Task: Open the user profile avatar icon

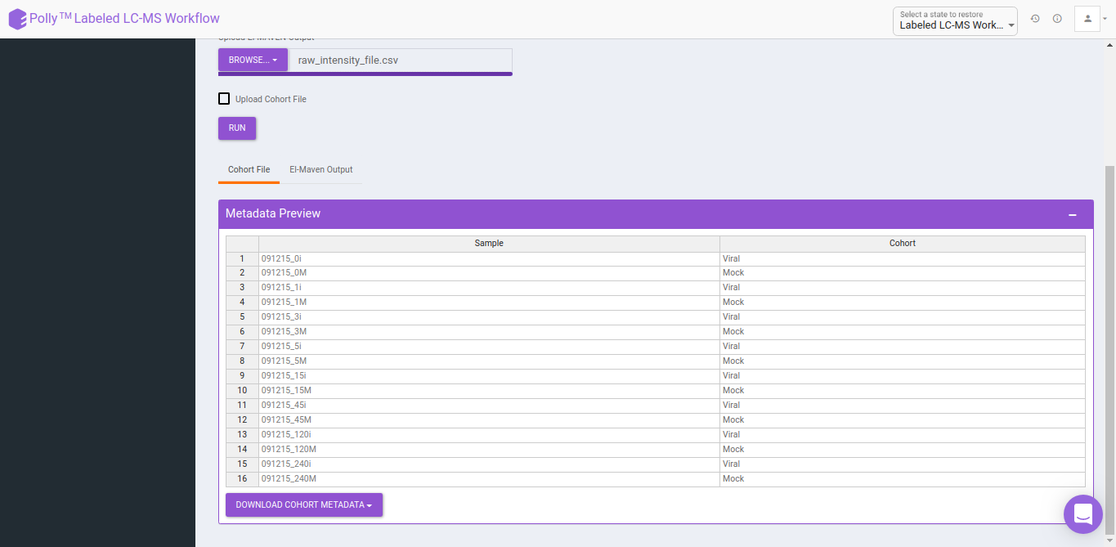Action: coord(1088,19)
